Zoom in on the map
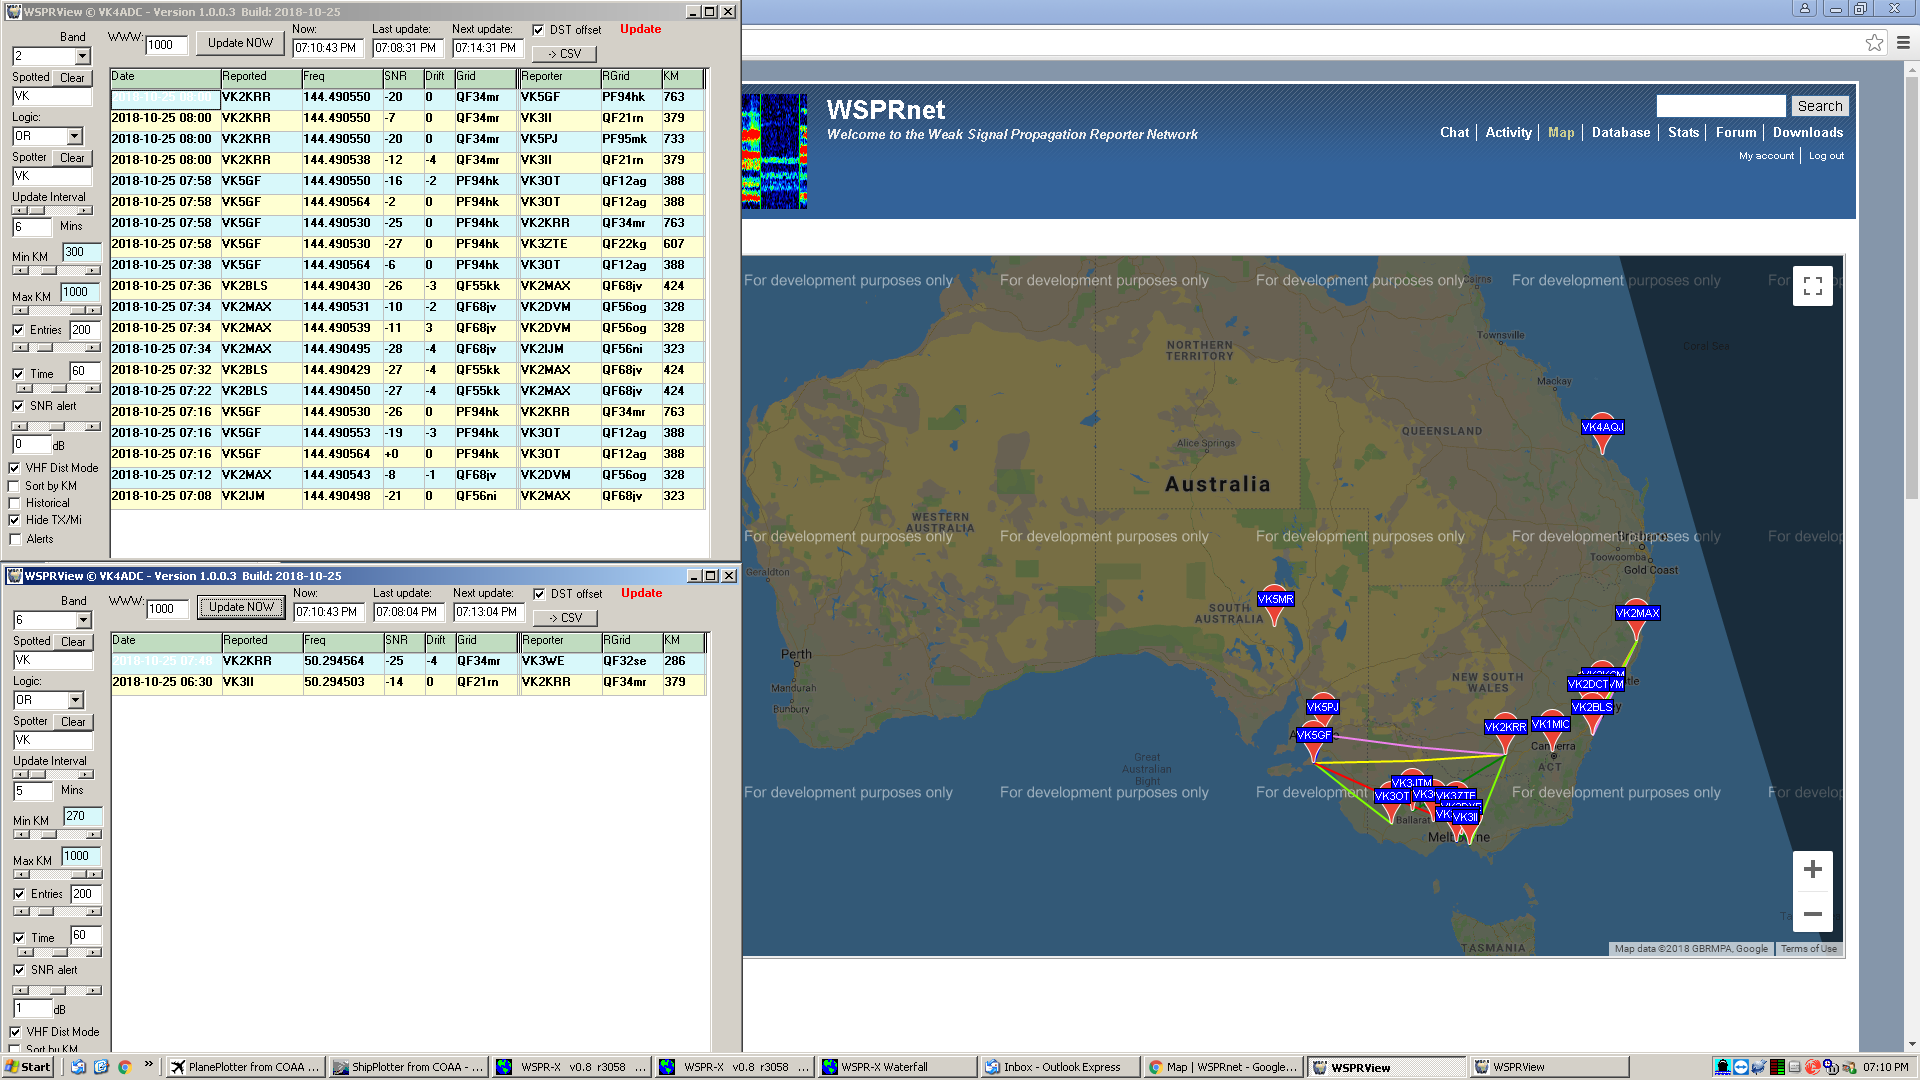 click(x=1812, y=870)
